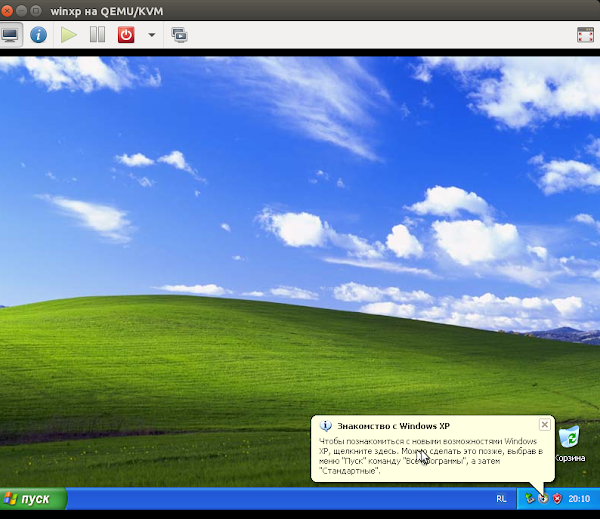Open the RL keyboard language indicator

pyautogui.click(x=501, y=499)
